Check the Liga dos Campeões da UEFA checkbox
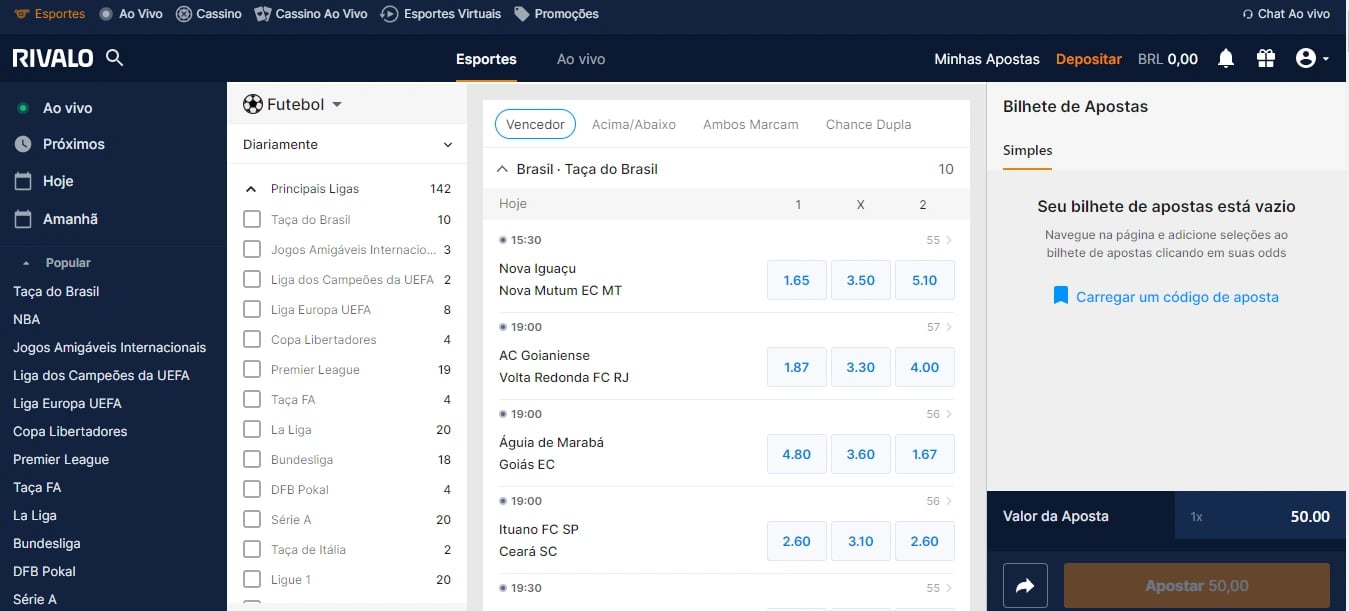The height and width of the screenshot is (611, 1349). 252,279
